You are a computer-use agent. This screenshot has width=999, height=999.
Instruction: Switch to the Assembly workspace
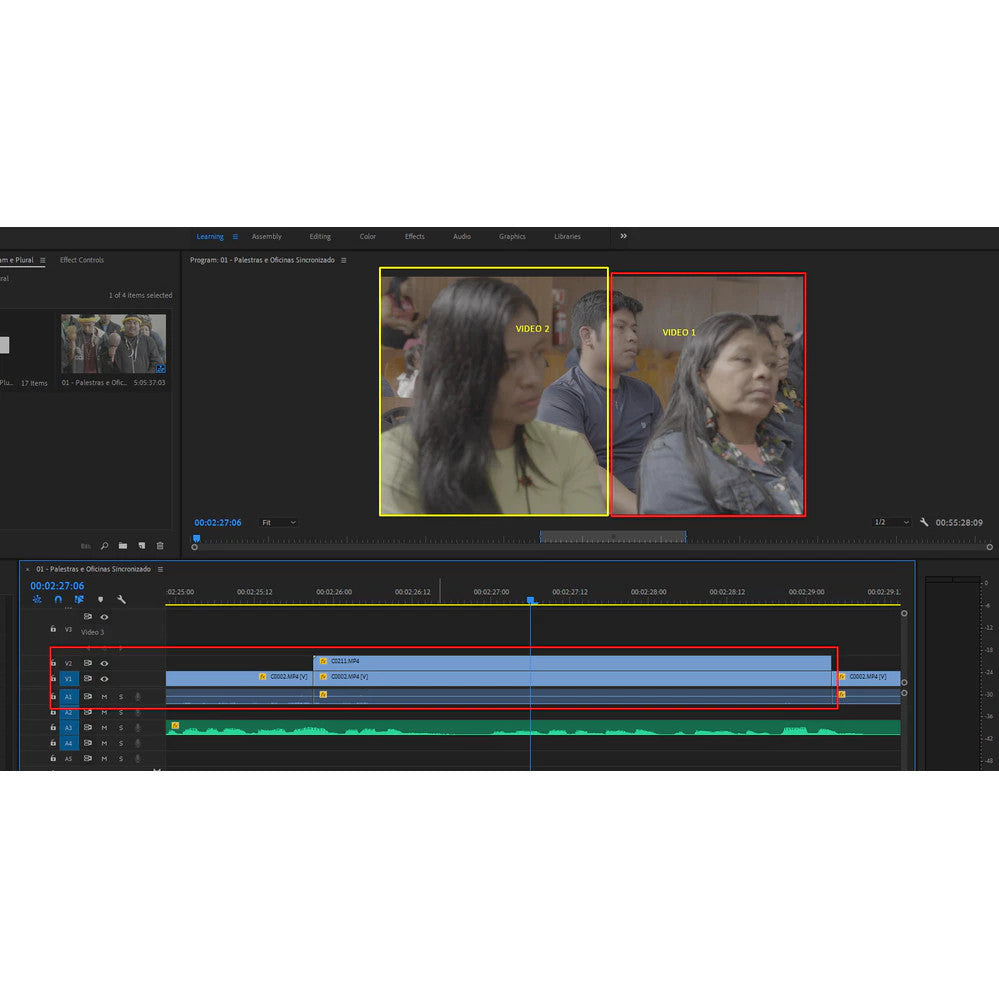tap(266, 236)
